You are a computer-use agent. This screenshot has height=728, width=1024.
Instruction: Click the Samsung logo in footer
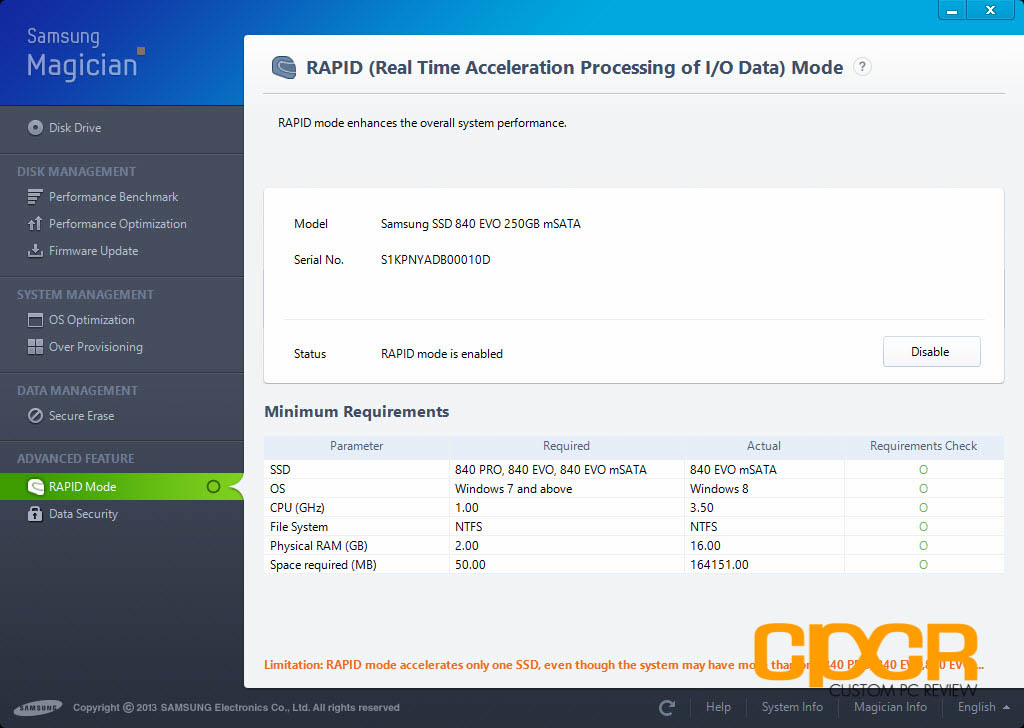click(x=38, y=708)
